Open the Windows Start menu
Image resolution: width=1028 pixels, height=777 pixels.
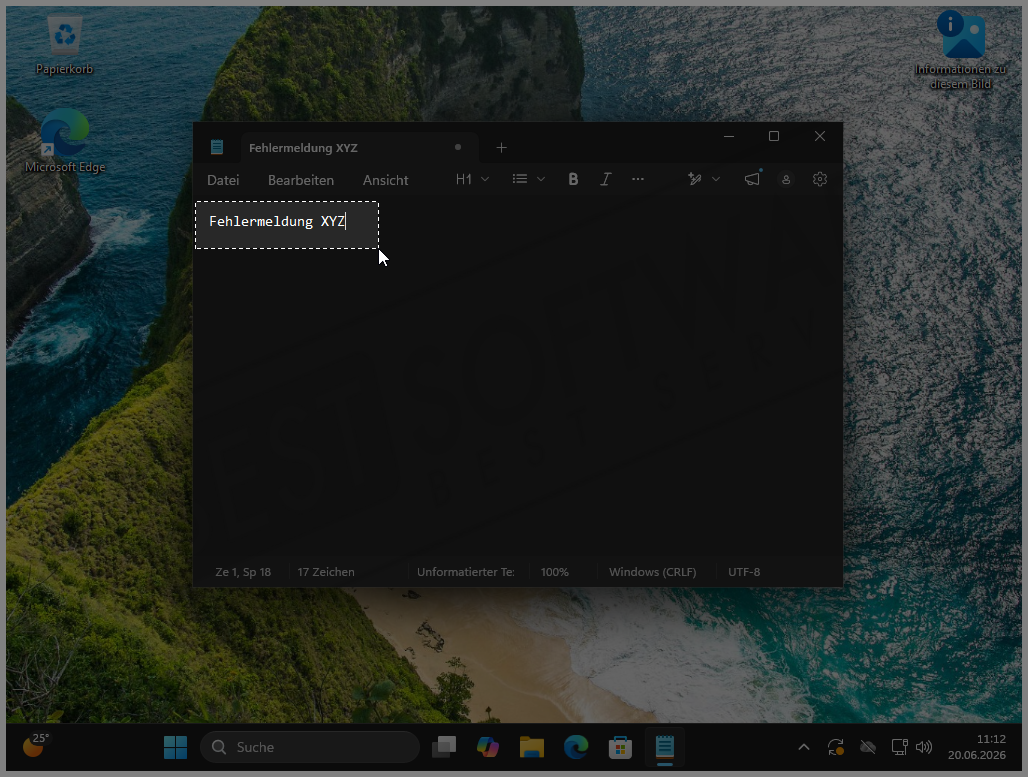point(175,747)
